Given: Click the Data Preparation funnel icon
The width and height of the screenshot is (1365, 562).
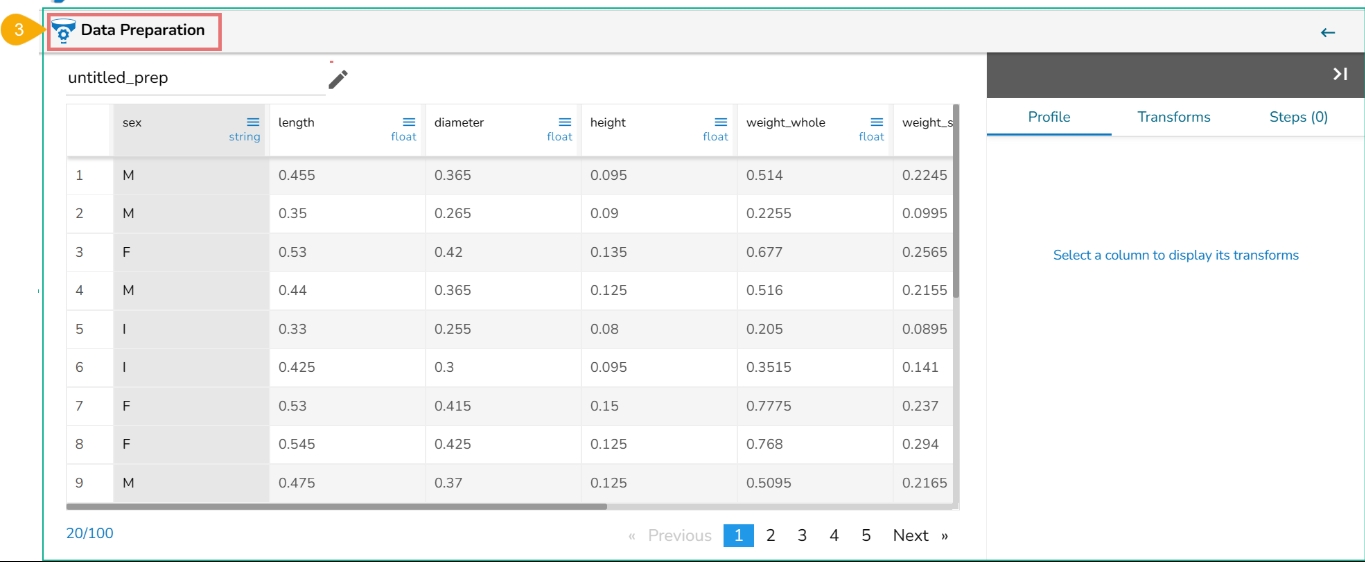Looking at the screenshot, I should pyautogui.click(x=64, y=31).
